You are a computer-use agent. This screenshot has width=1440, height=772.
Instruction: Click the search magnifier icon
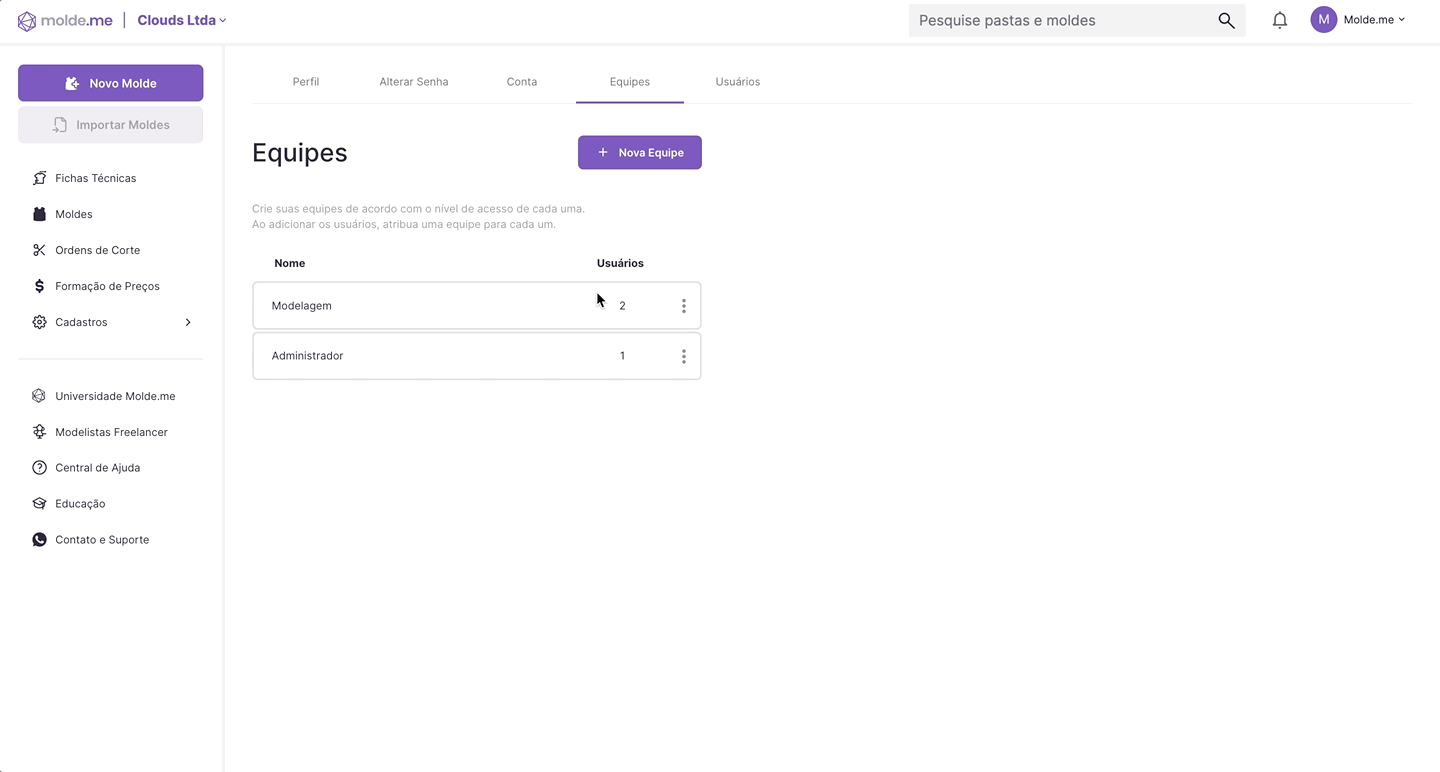click(1226, 21)
